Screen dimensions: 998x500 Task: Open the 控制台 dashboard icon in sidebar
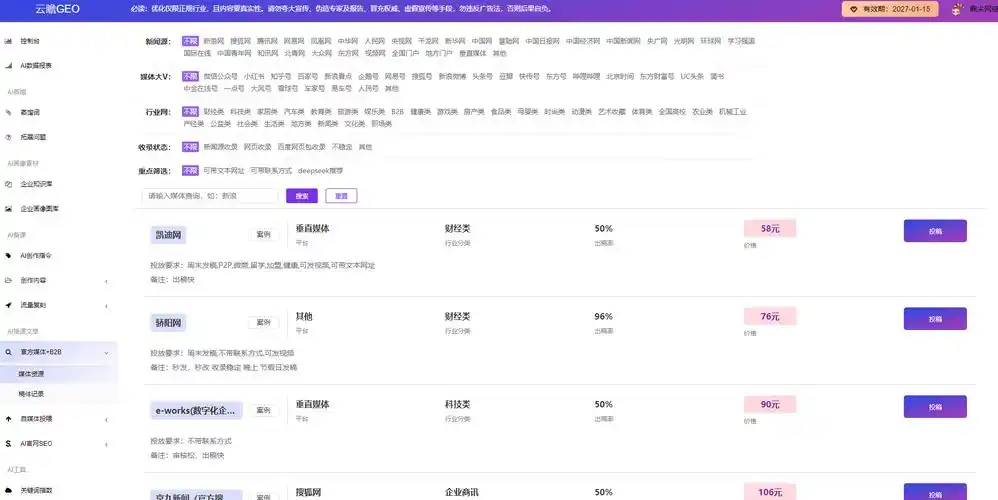[x=9, y=42]
